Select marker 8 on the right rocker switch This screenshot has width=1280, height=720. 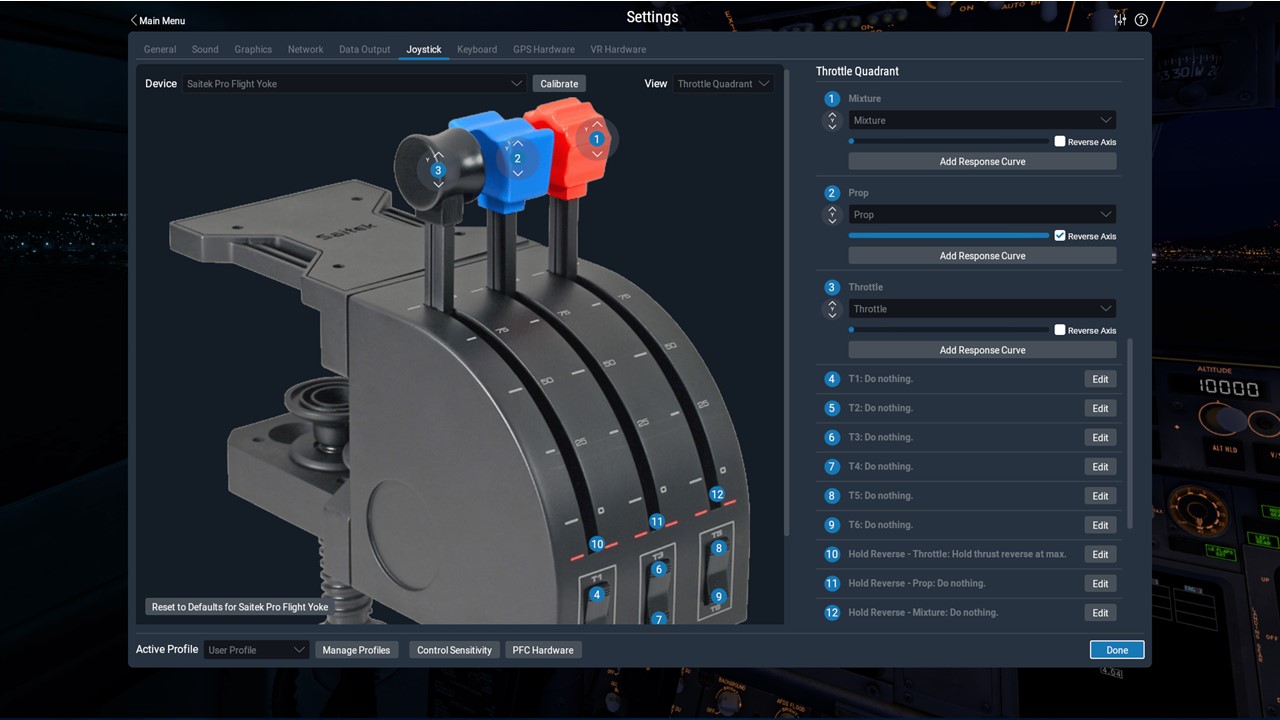point(718,548)
